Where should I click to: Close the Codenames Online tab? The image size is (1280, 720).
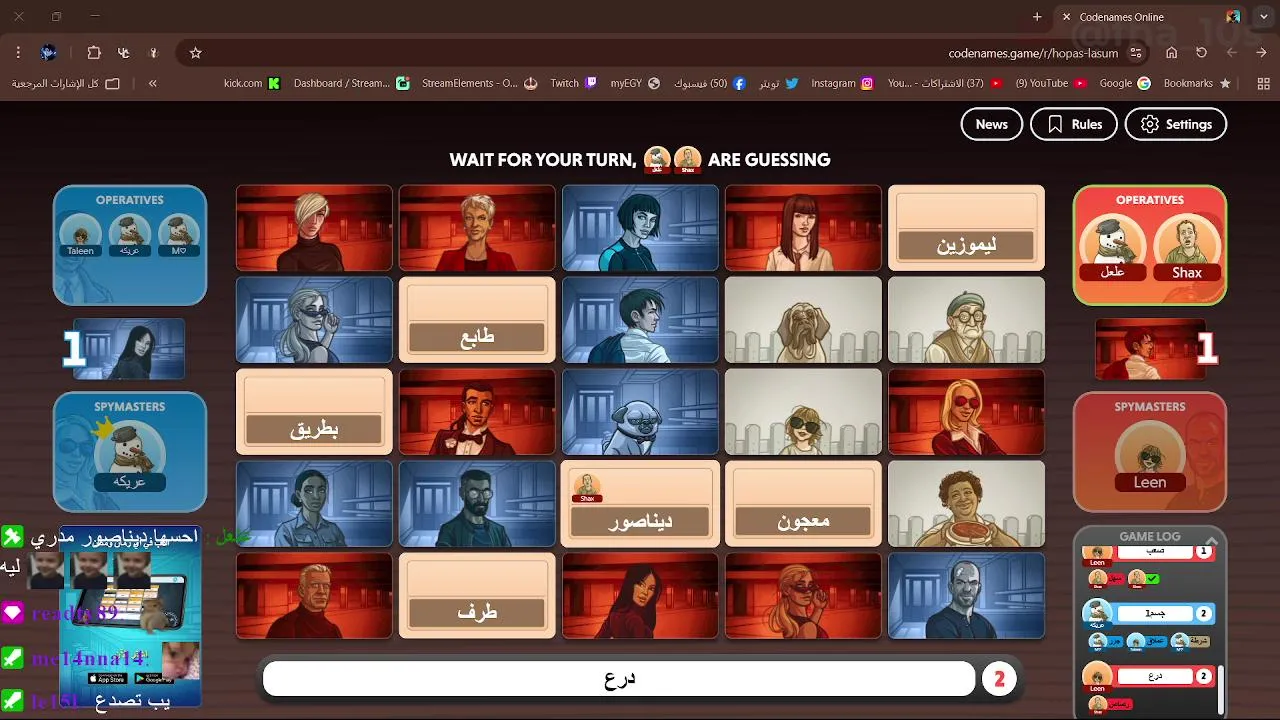point(1066,17)
